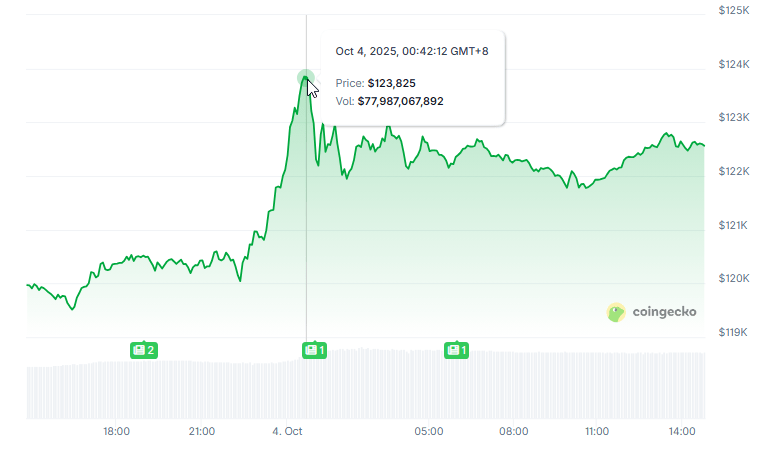This screenshot has height=450, width=781.
Task: Click the $123,825 price in tooltip
Action: click(390, 83)
